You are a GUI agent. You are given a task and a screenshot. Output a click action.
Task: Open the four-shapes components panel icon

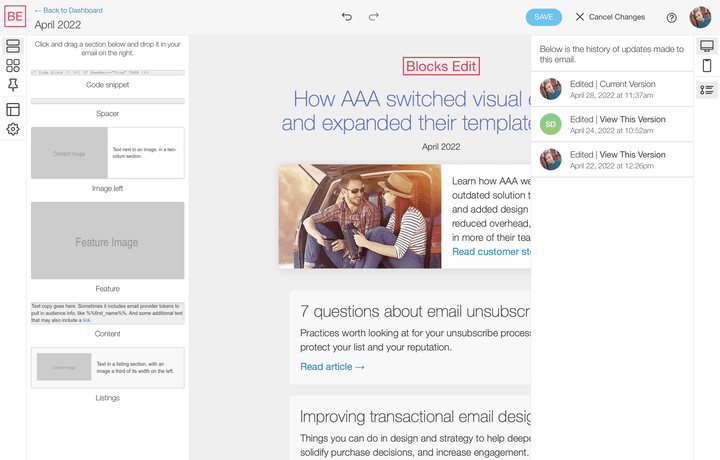[13, 66]
